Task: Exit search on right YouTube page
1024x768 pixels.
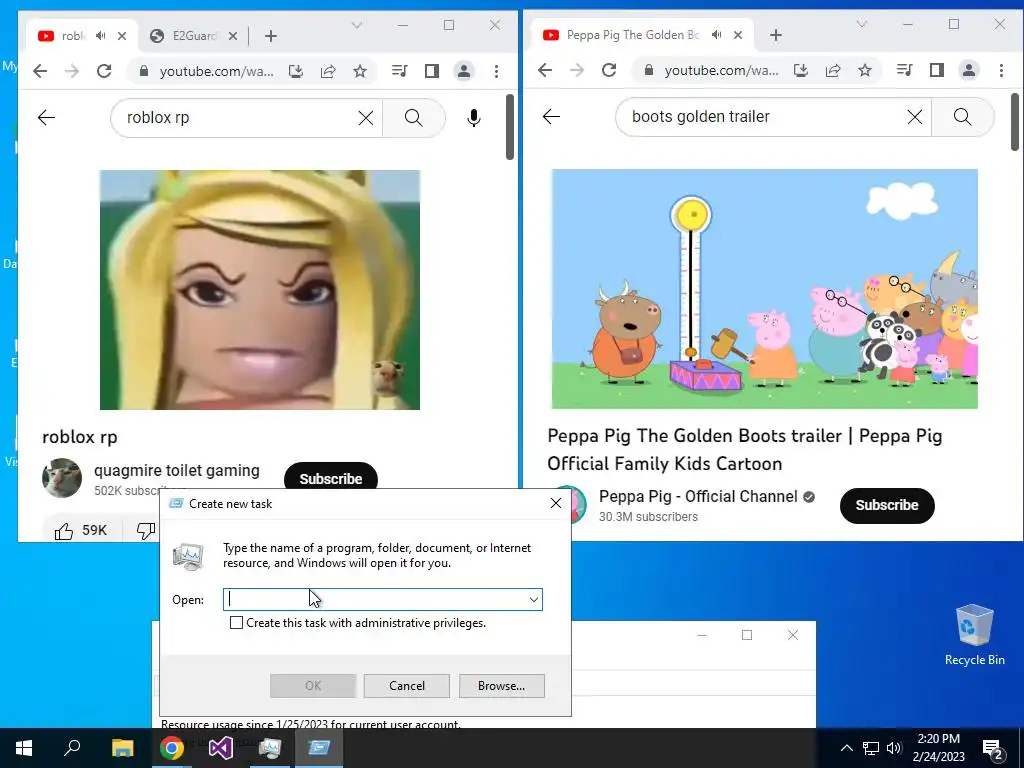Action: tap(551, 117)
